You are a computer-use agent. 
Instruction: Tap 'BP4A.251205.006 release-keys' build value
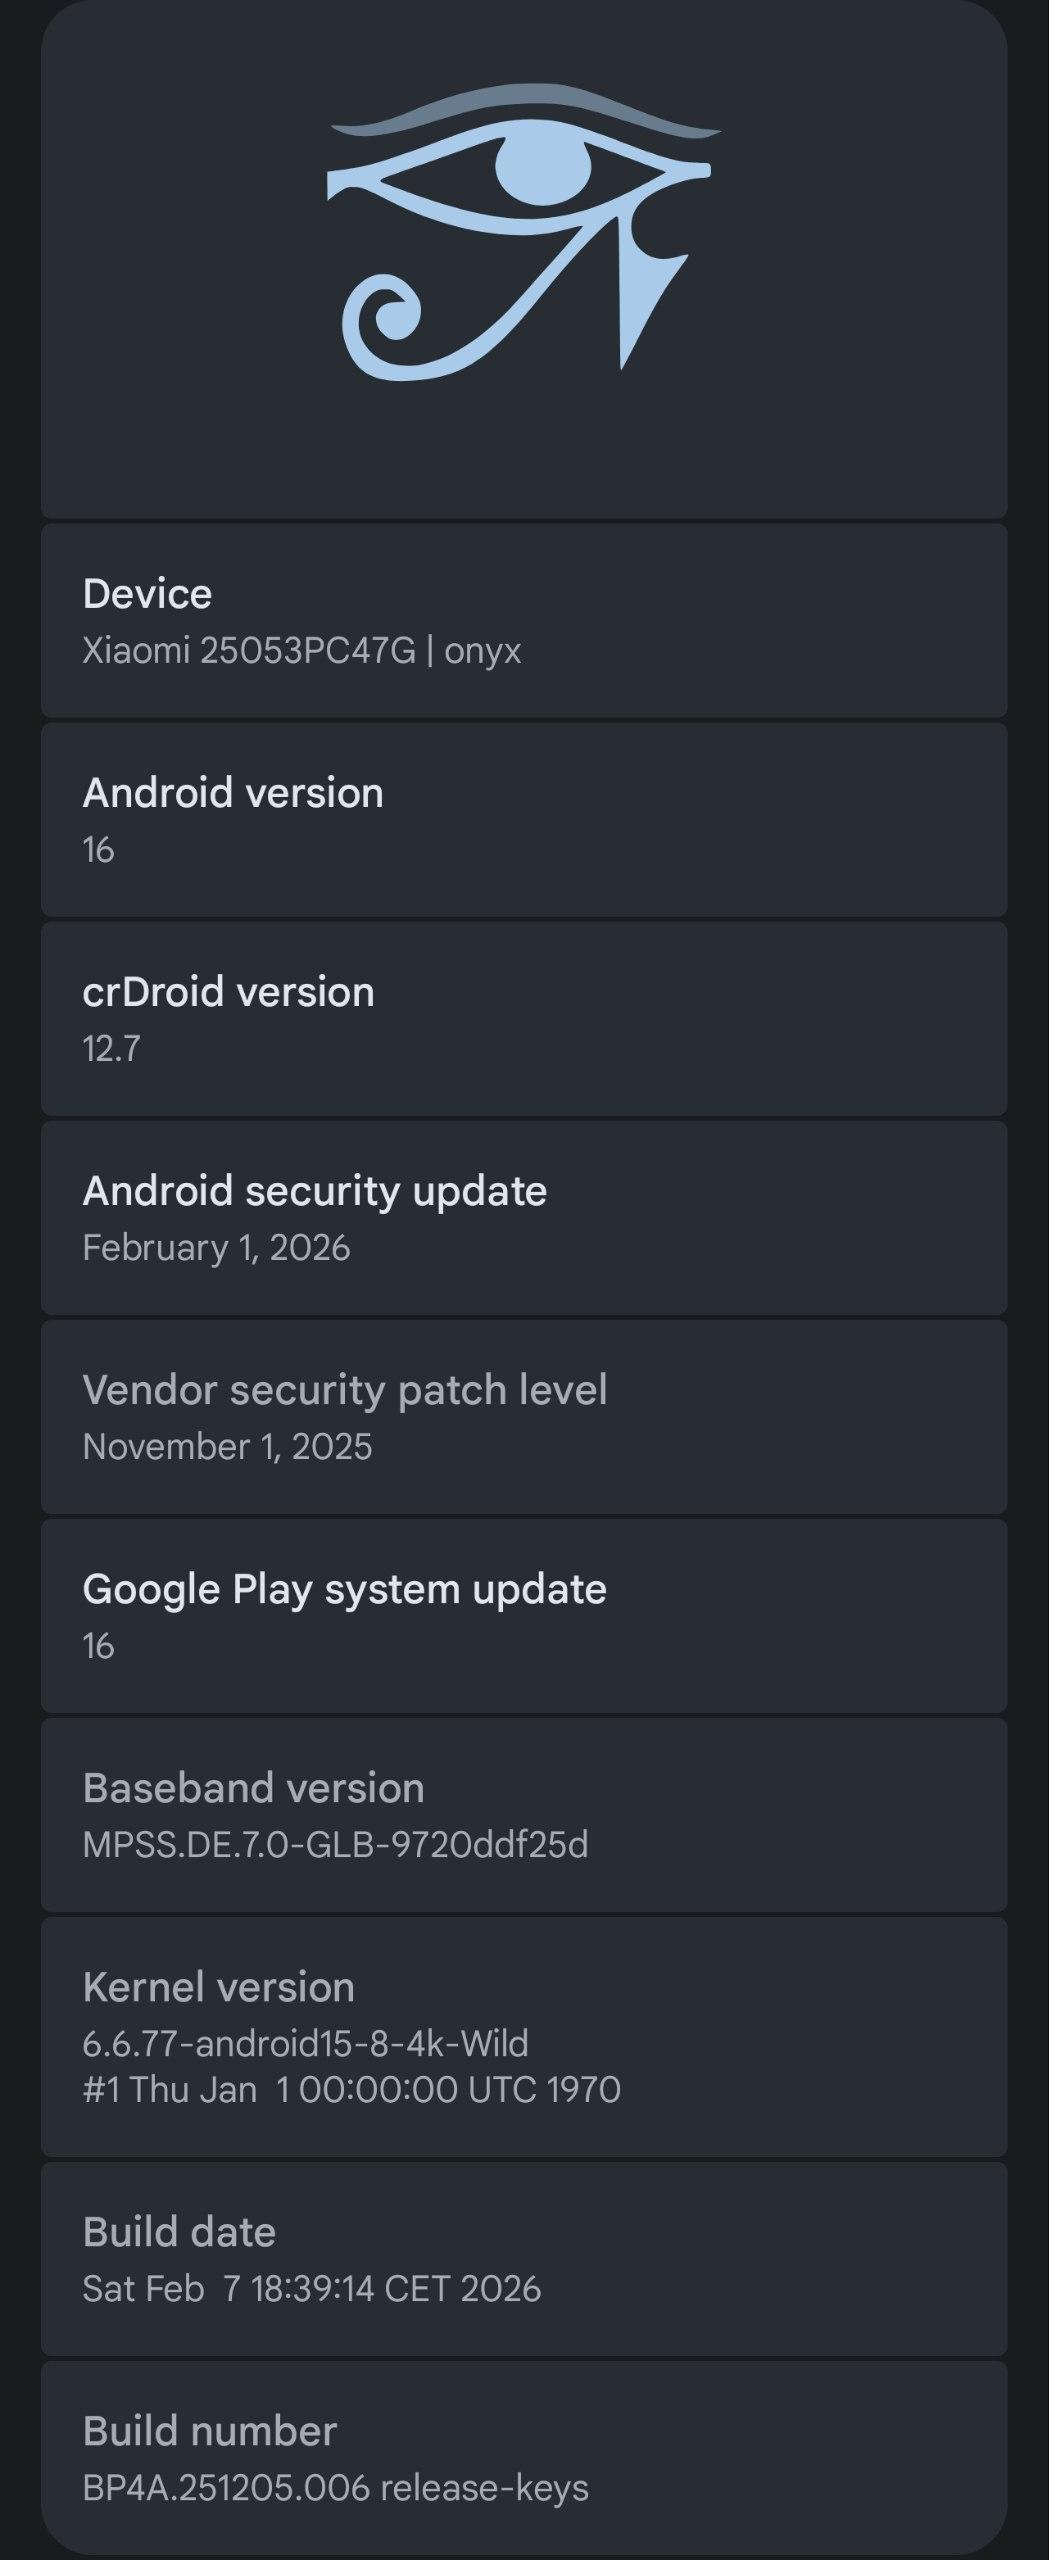coord(335,2488)
